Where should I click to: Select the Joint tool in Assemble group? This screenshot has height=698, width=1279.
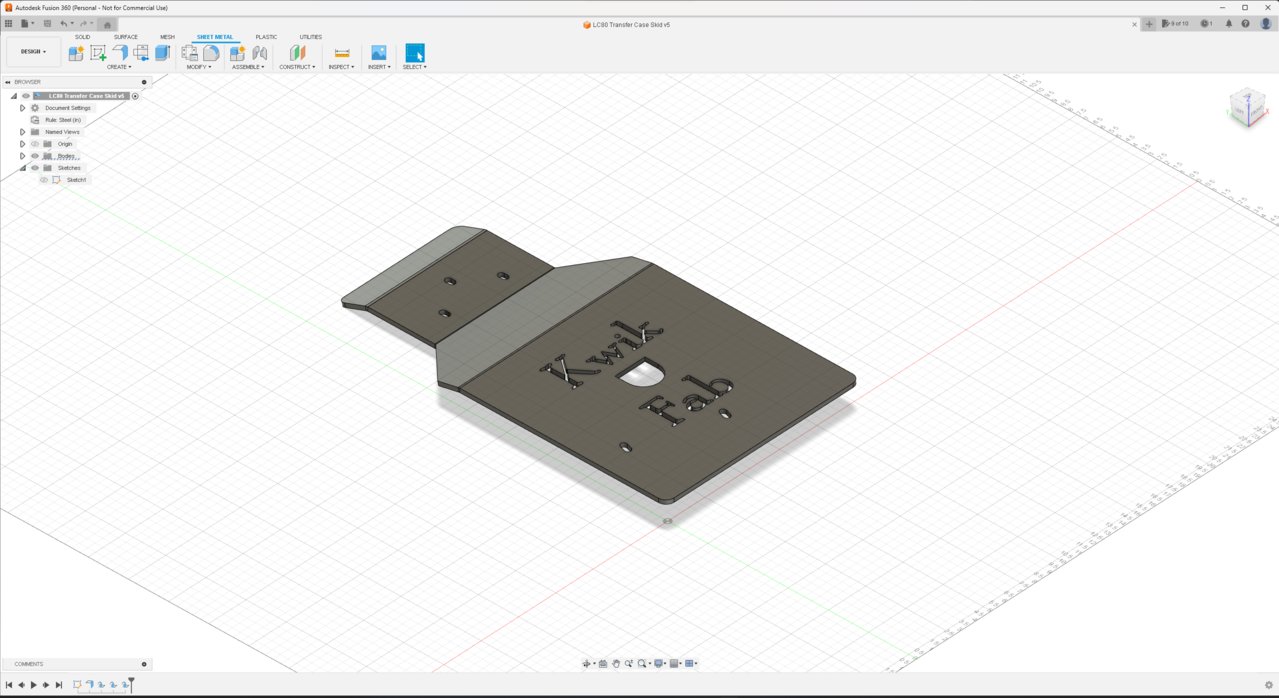[259, 53]
